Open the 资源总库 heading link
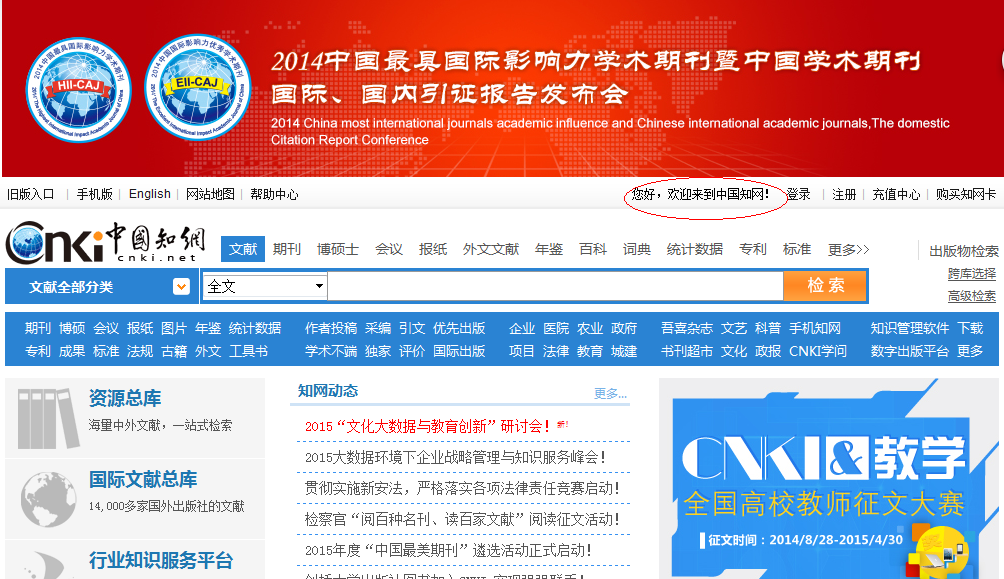The image size is (1004, 579). (125, 398)
